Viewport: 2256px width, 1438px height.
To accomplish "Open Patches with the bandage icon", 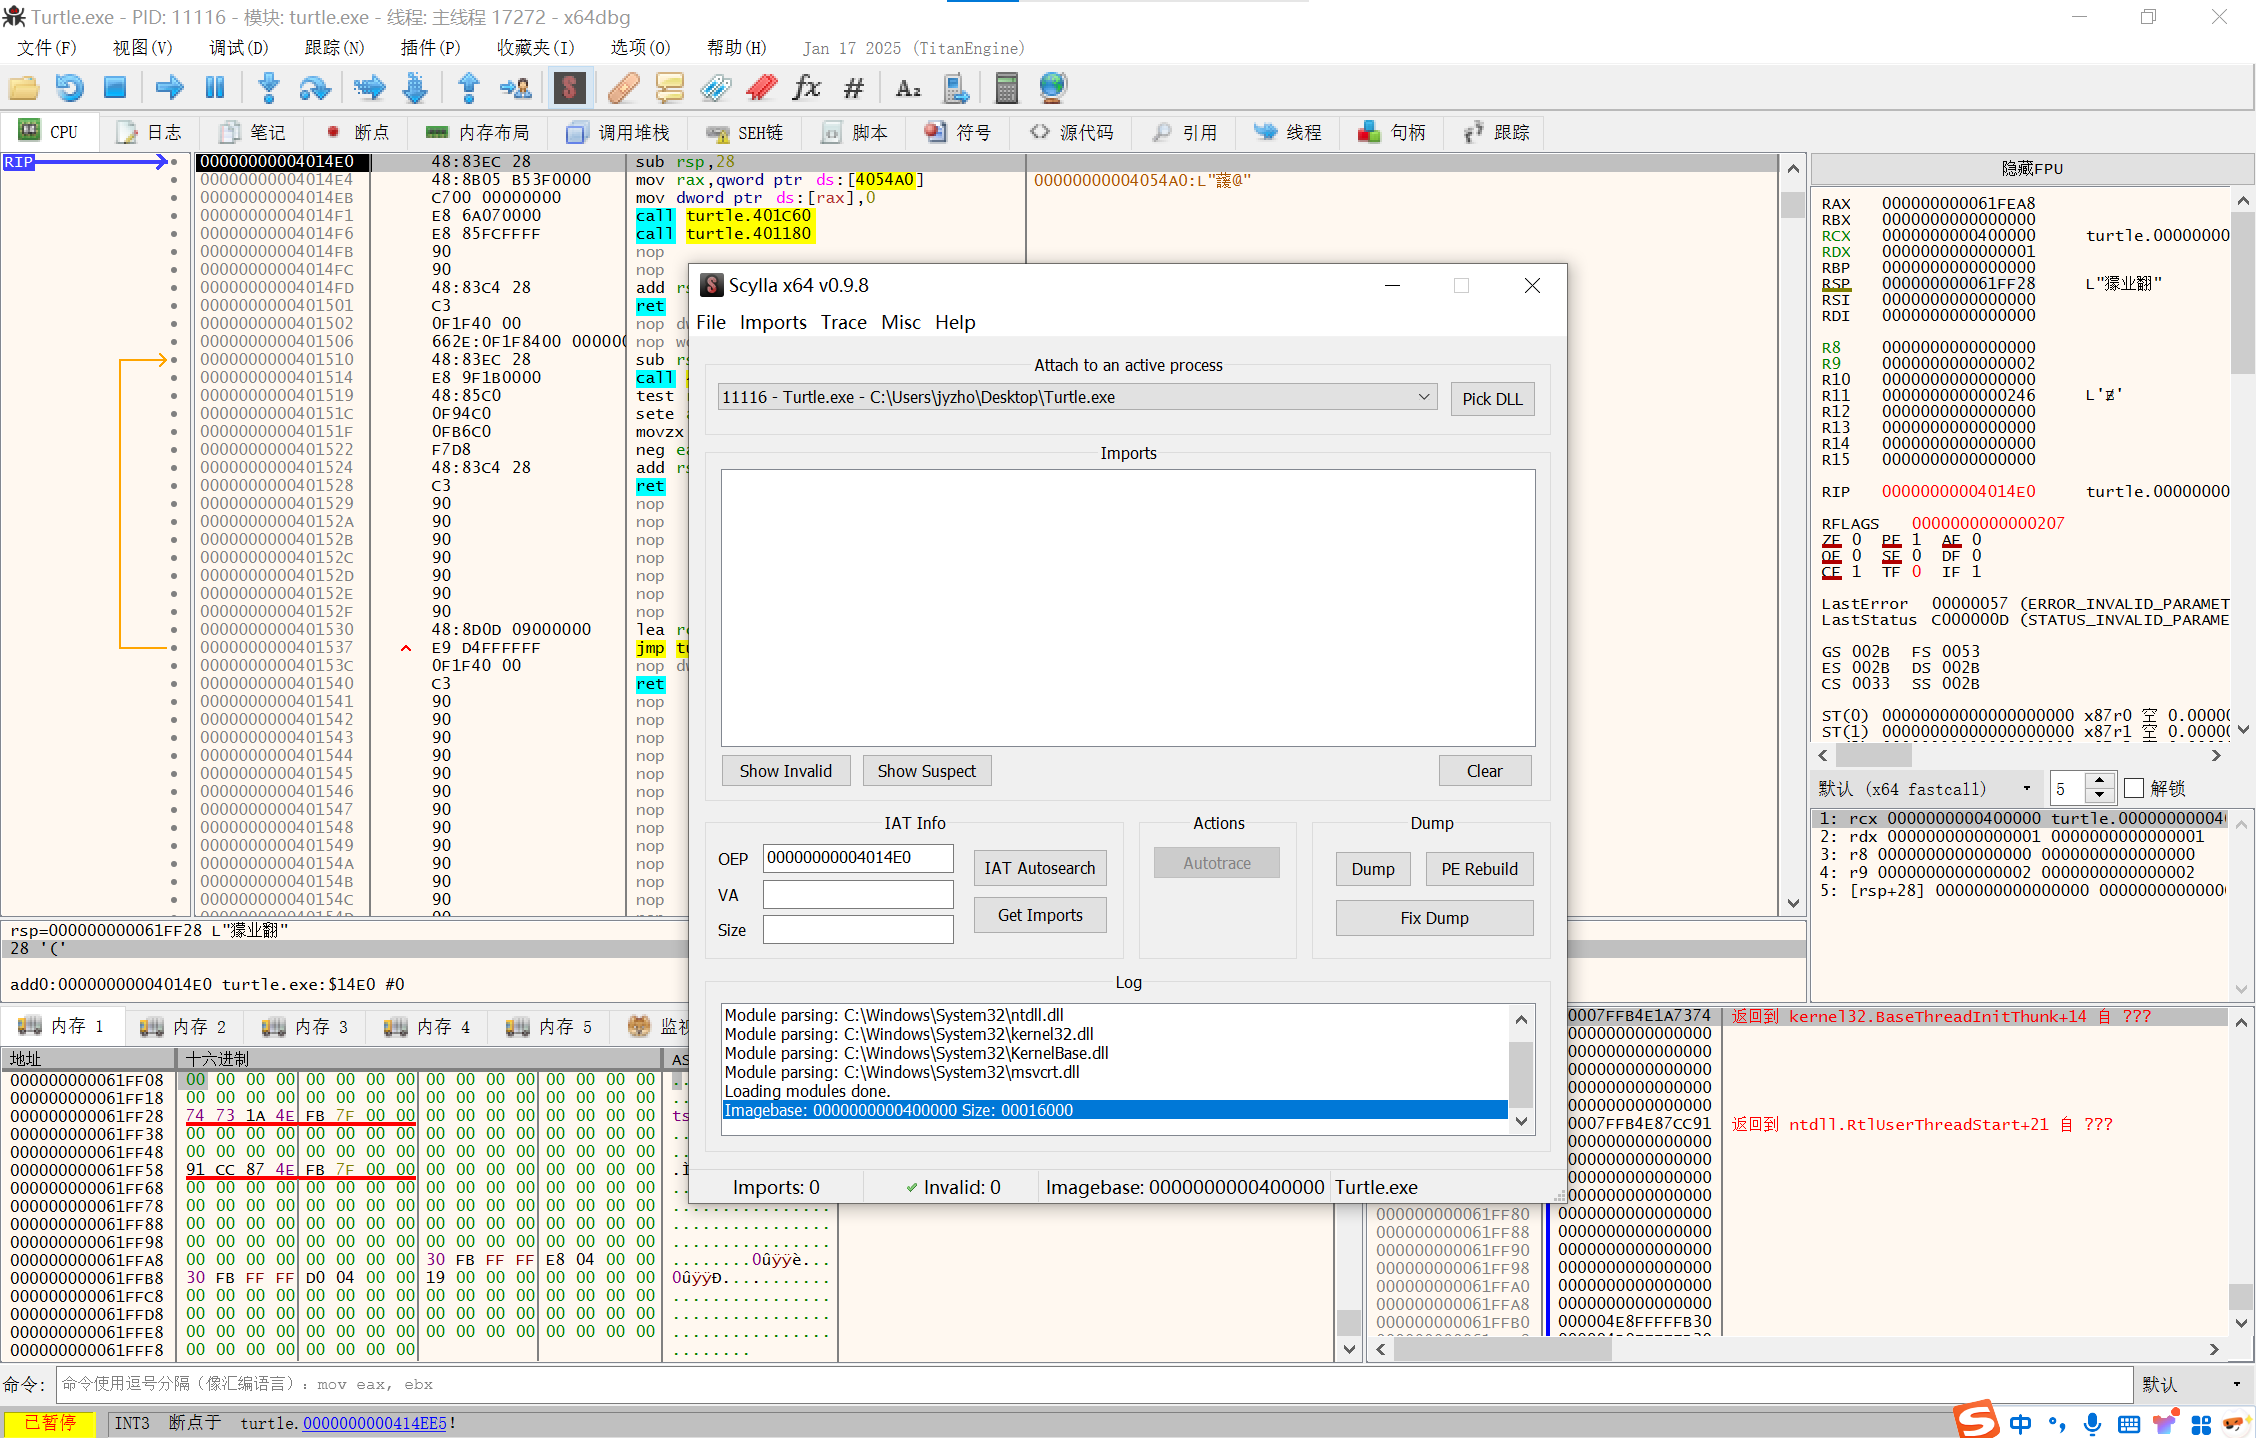I will 623,88.
